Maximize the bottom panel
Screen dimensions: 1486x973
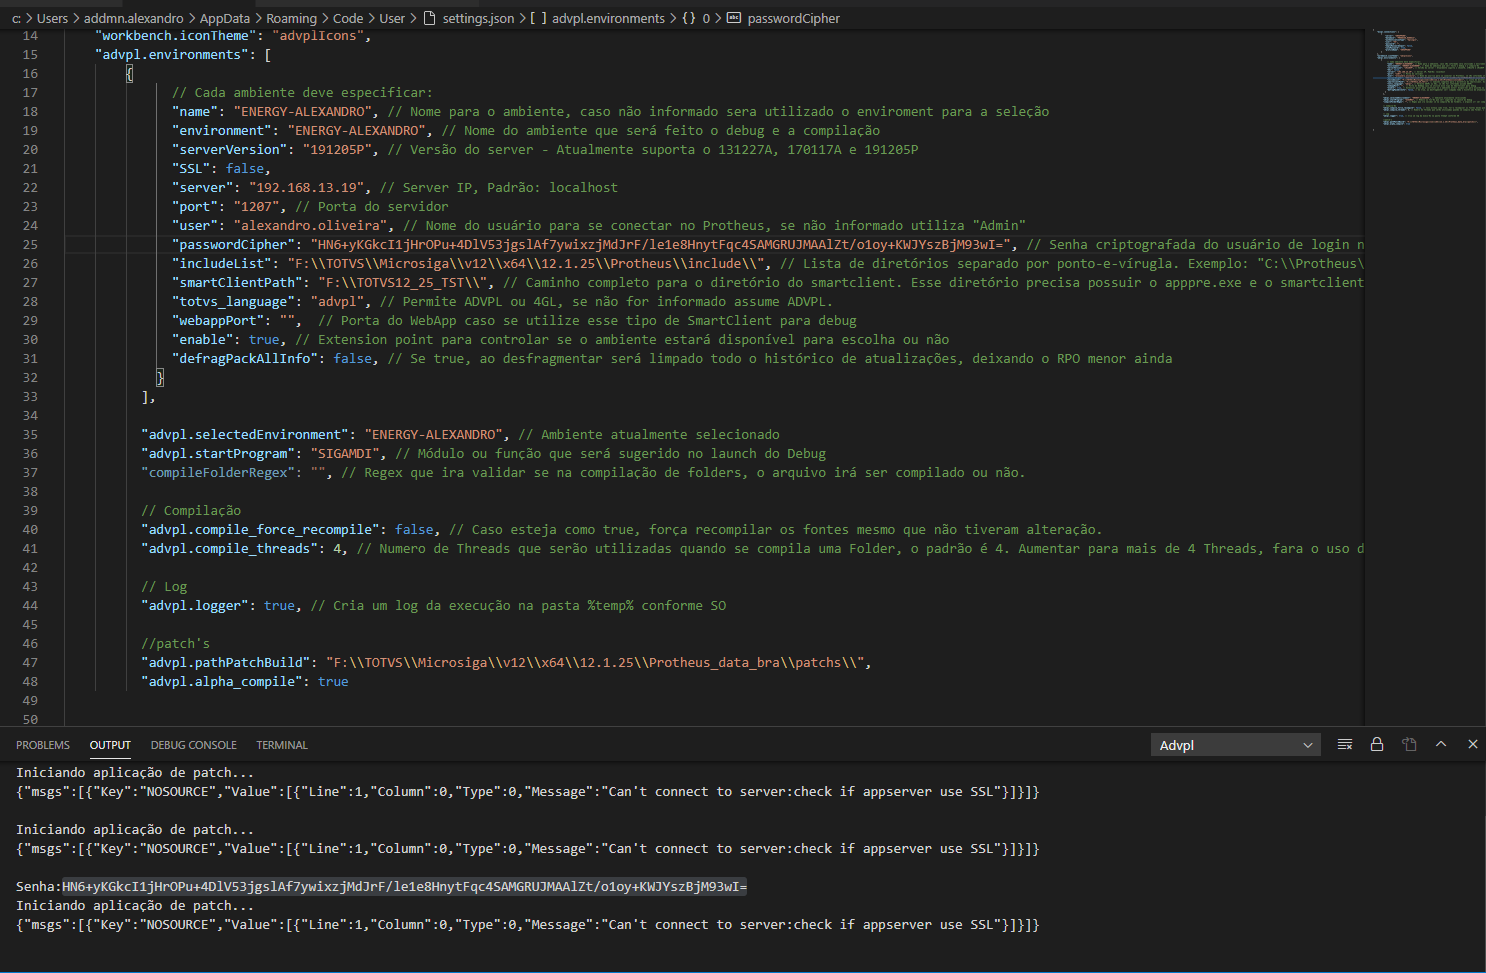(1441, 744)
